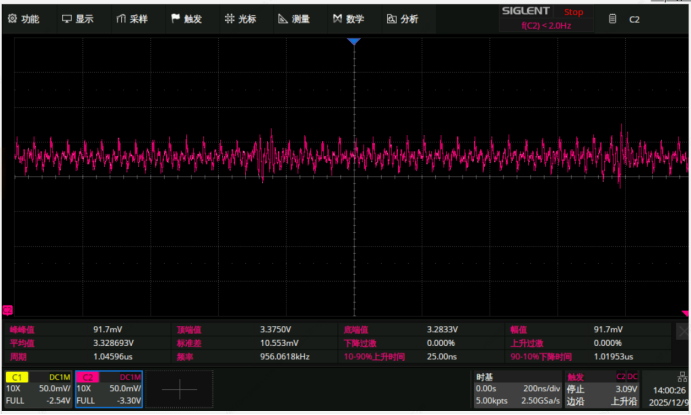
Task: Click the -2.54V offset in C1 box
Action: click(58, 401)
